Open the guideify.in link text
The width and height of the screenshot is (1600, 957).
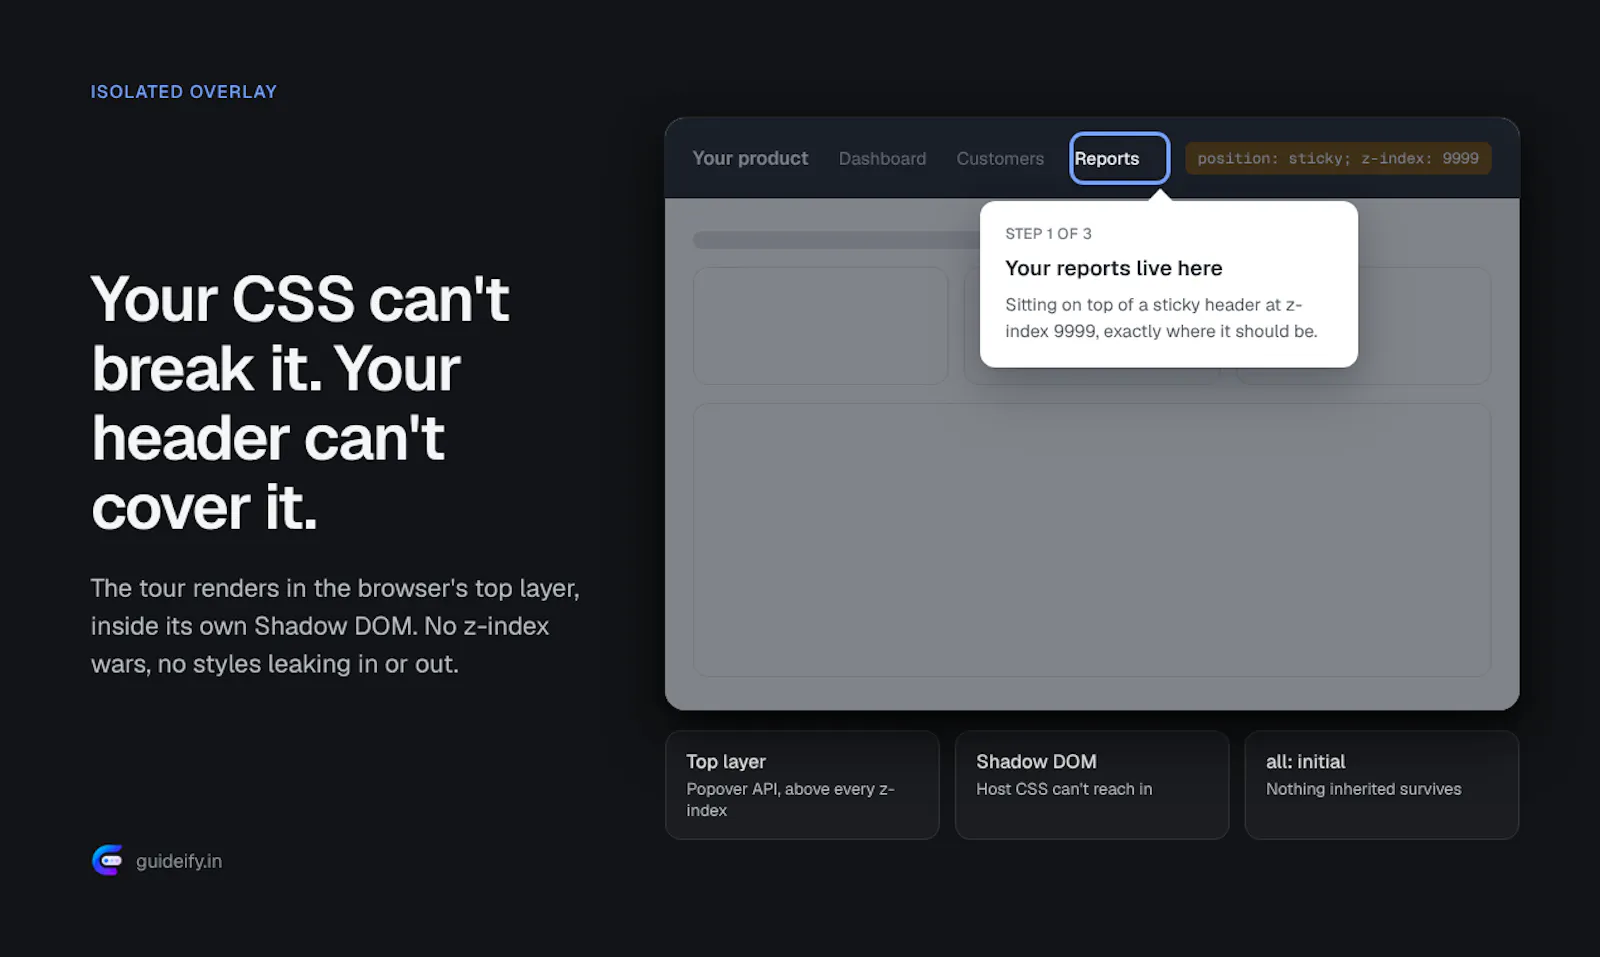coord(179,861)
